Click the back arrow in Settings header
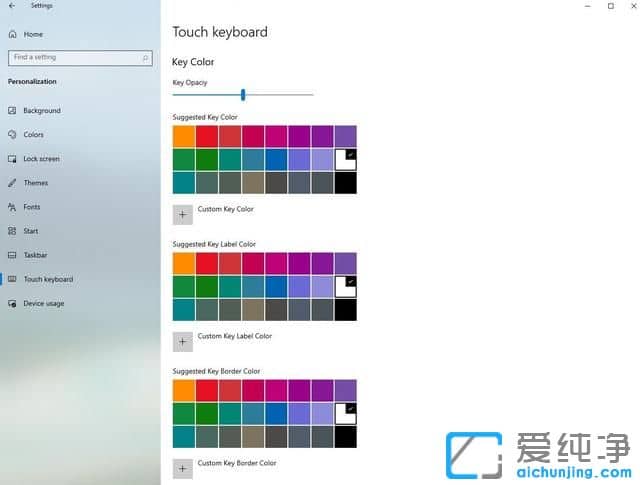640x485 pixels. pos(11,6)
